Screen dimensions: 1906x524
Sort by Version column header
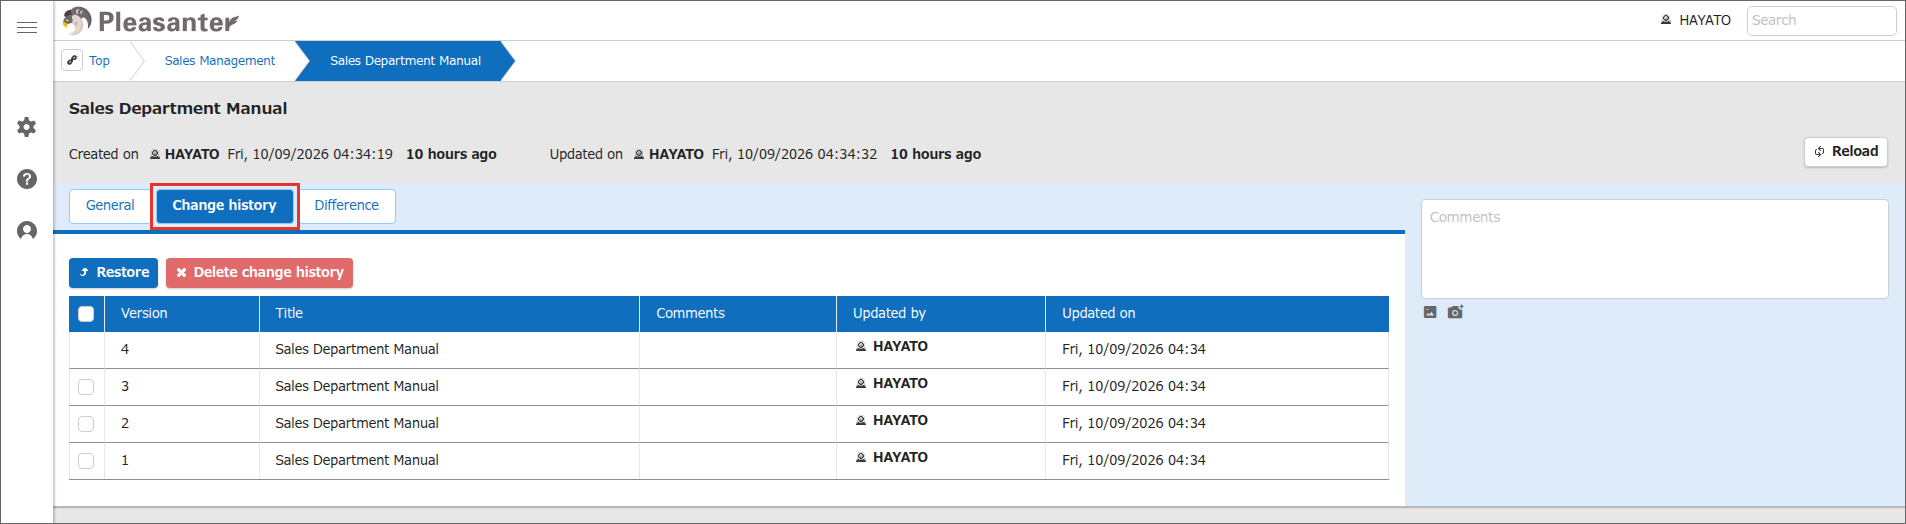(x=182, y=313)
